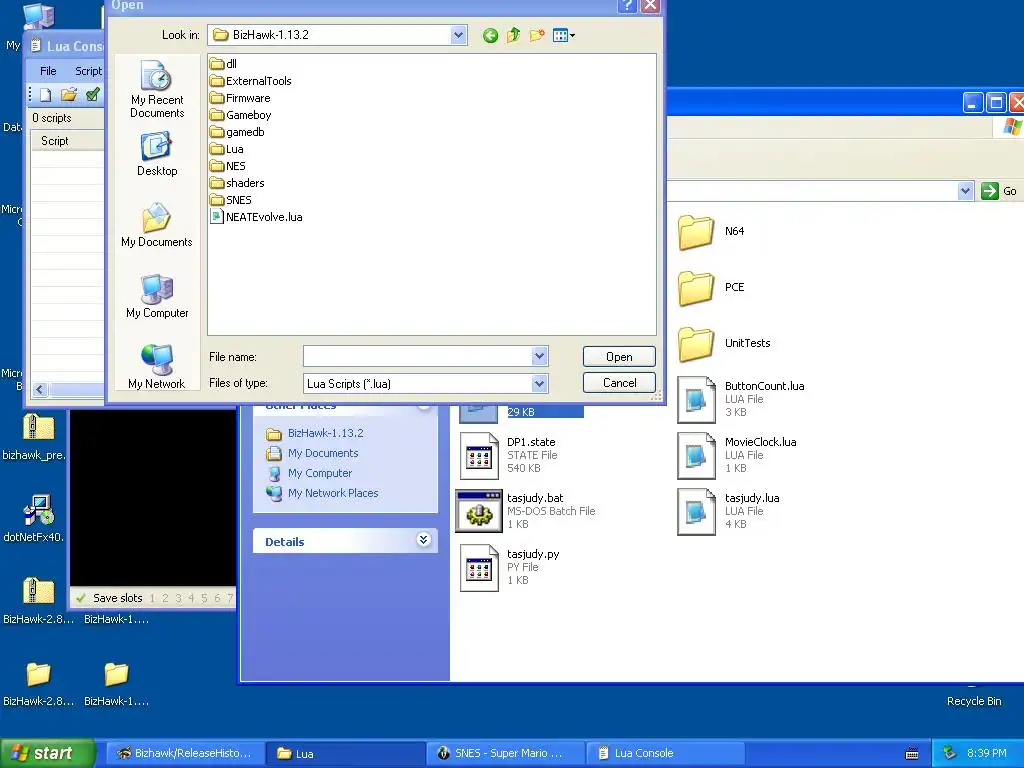Click the 8:39 PM system clock

pos(986,754)
